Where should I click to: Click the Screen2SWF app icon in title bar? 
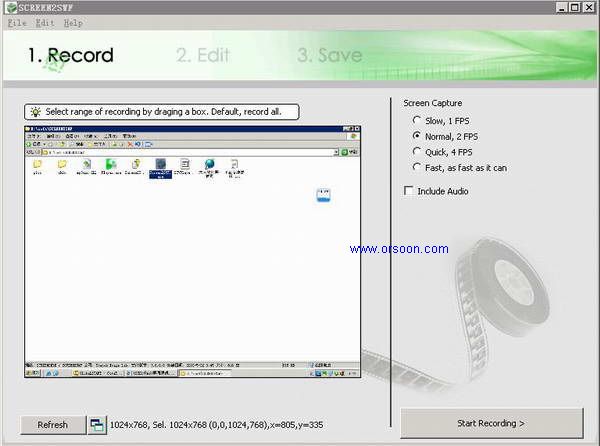9,7
